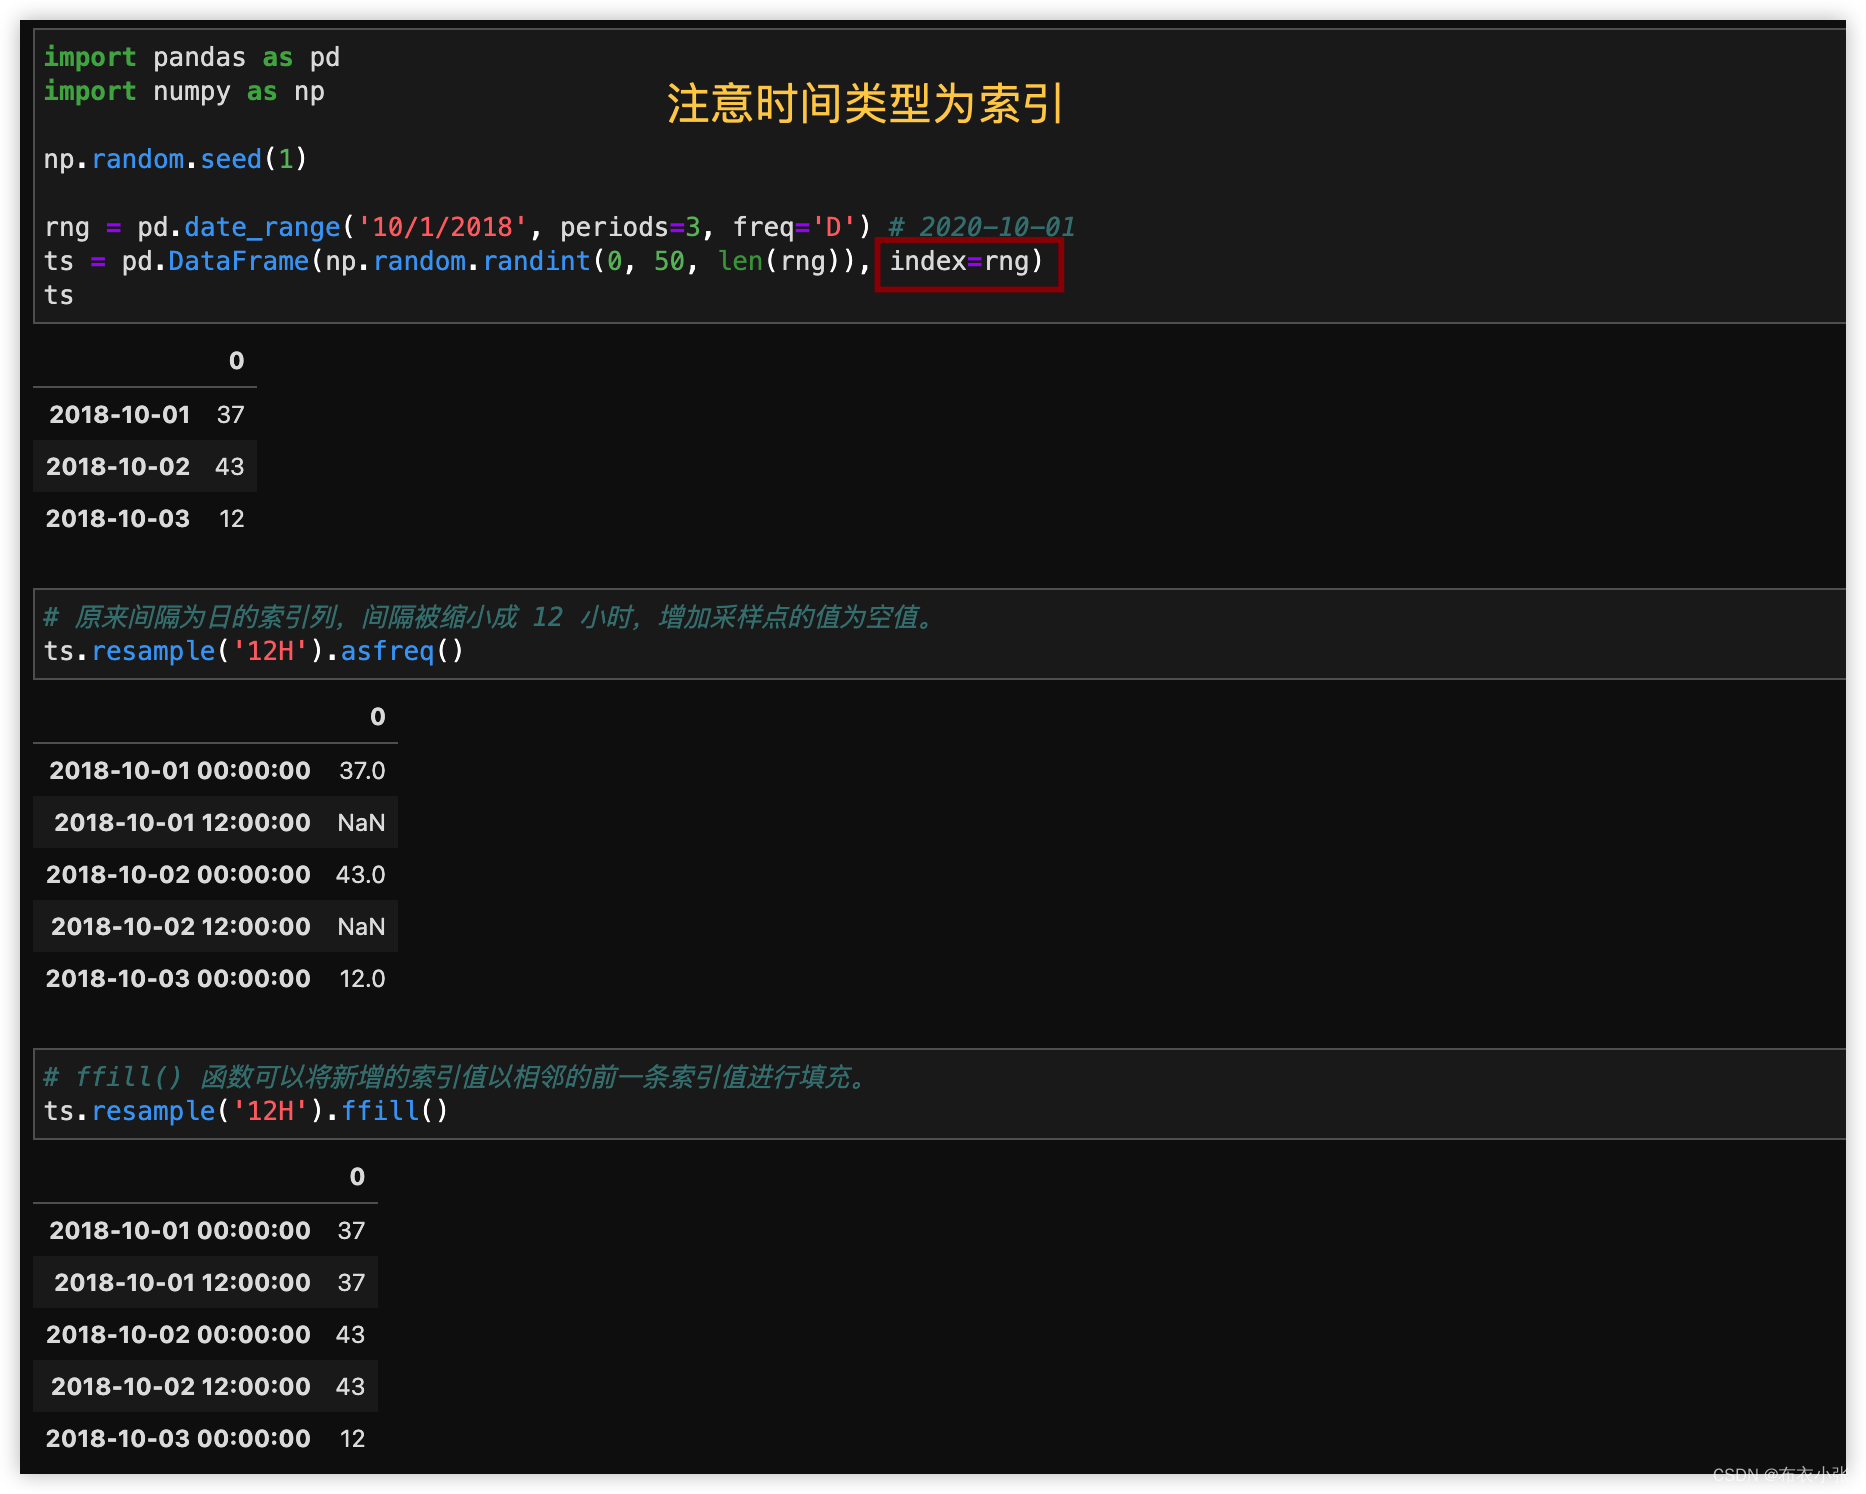
Task: Click the pd.DataFrame call in code
Action: click(x=497, y=261)
